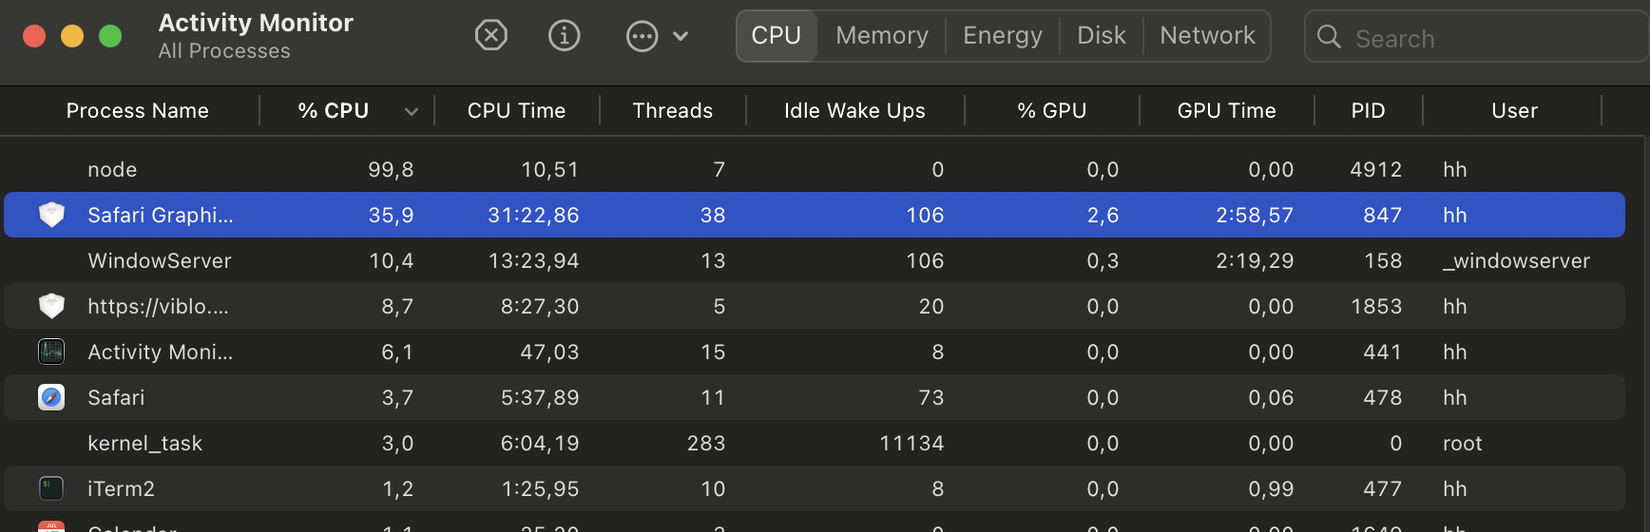1650x532 pixels.
Task: Sort by % CPU column header
Action: pos(333,111)
